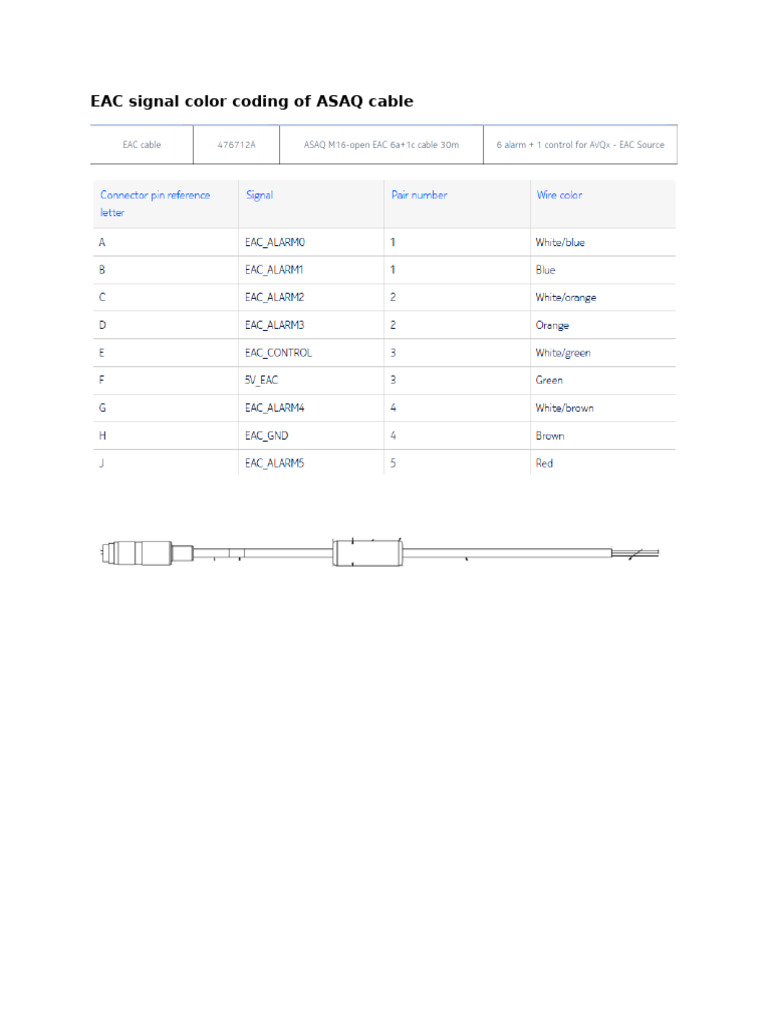This screenshot has height=1024, width=768.
Task: Click the '6 alarm + 1 control' description cell
Action: 580,145
